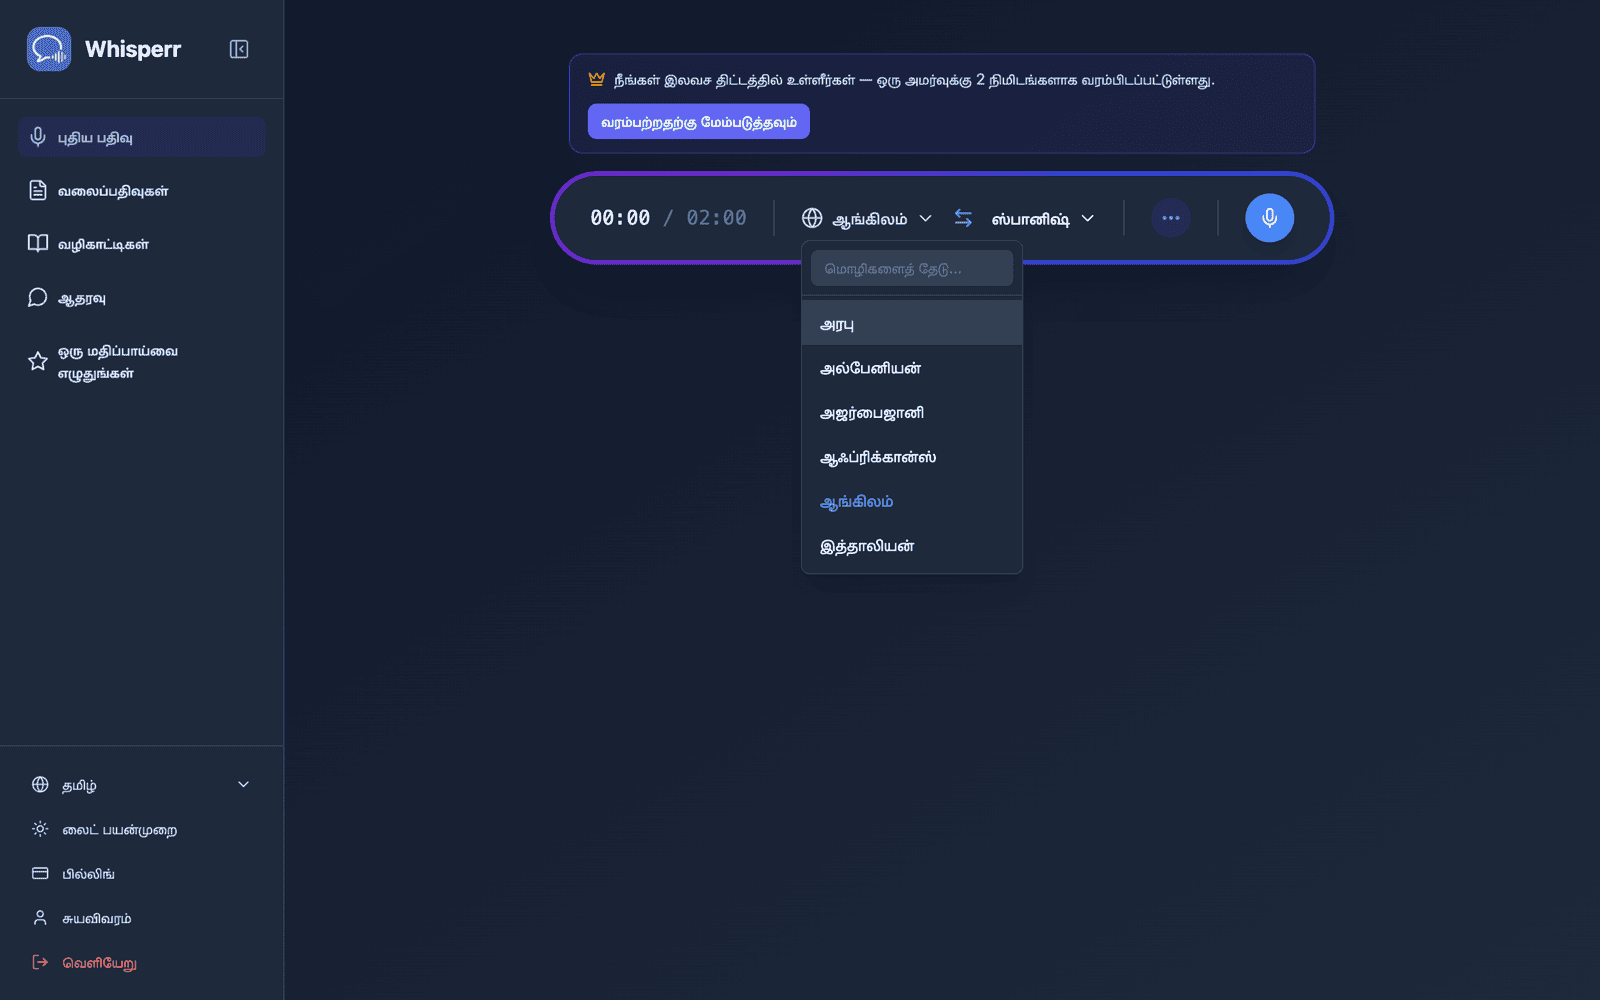Click the sun icon for light mode
Screen dimensions: 1600x1000
click(40, 829)
